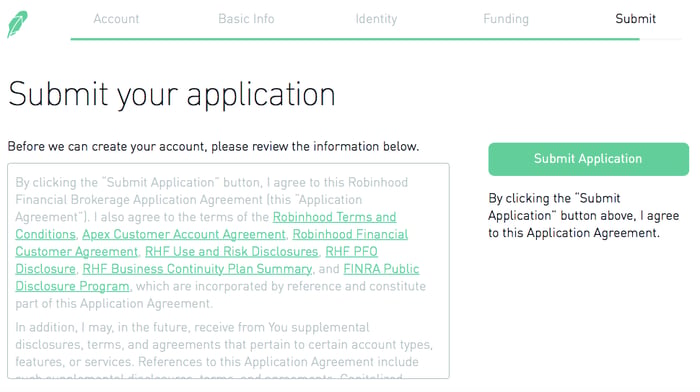This screenshot has height=392, width=700.
Task: Select the Submit step tab
Action: coord(635,19)
